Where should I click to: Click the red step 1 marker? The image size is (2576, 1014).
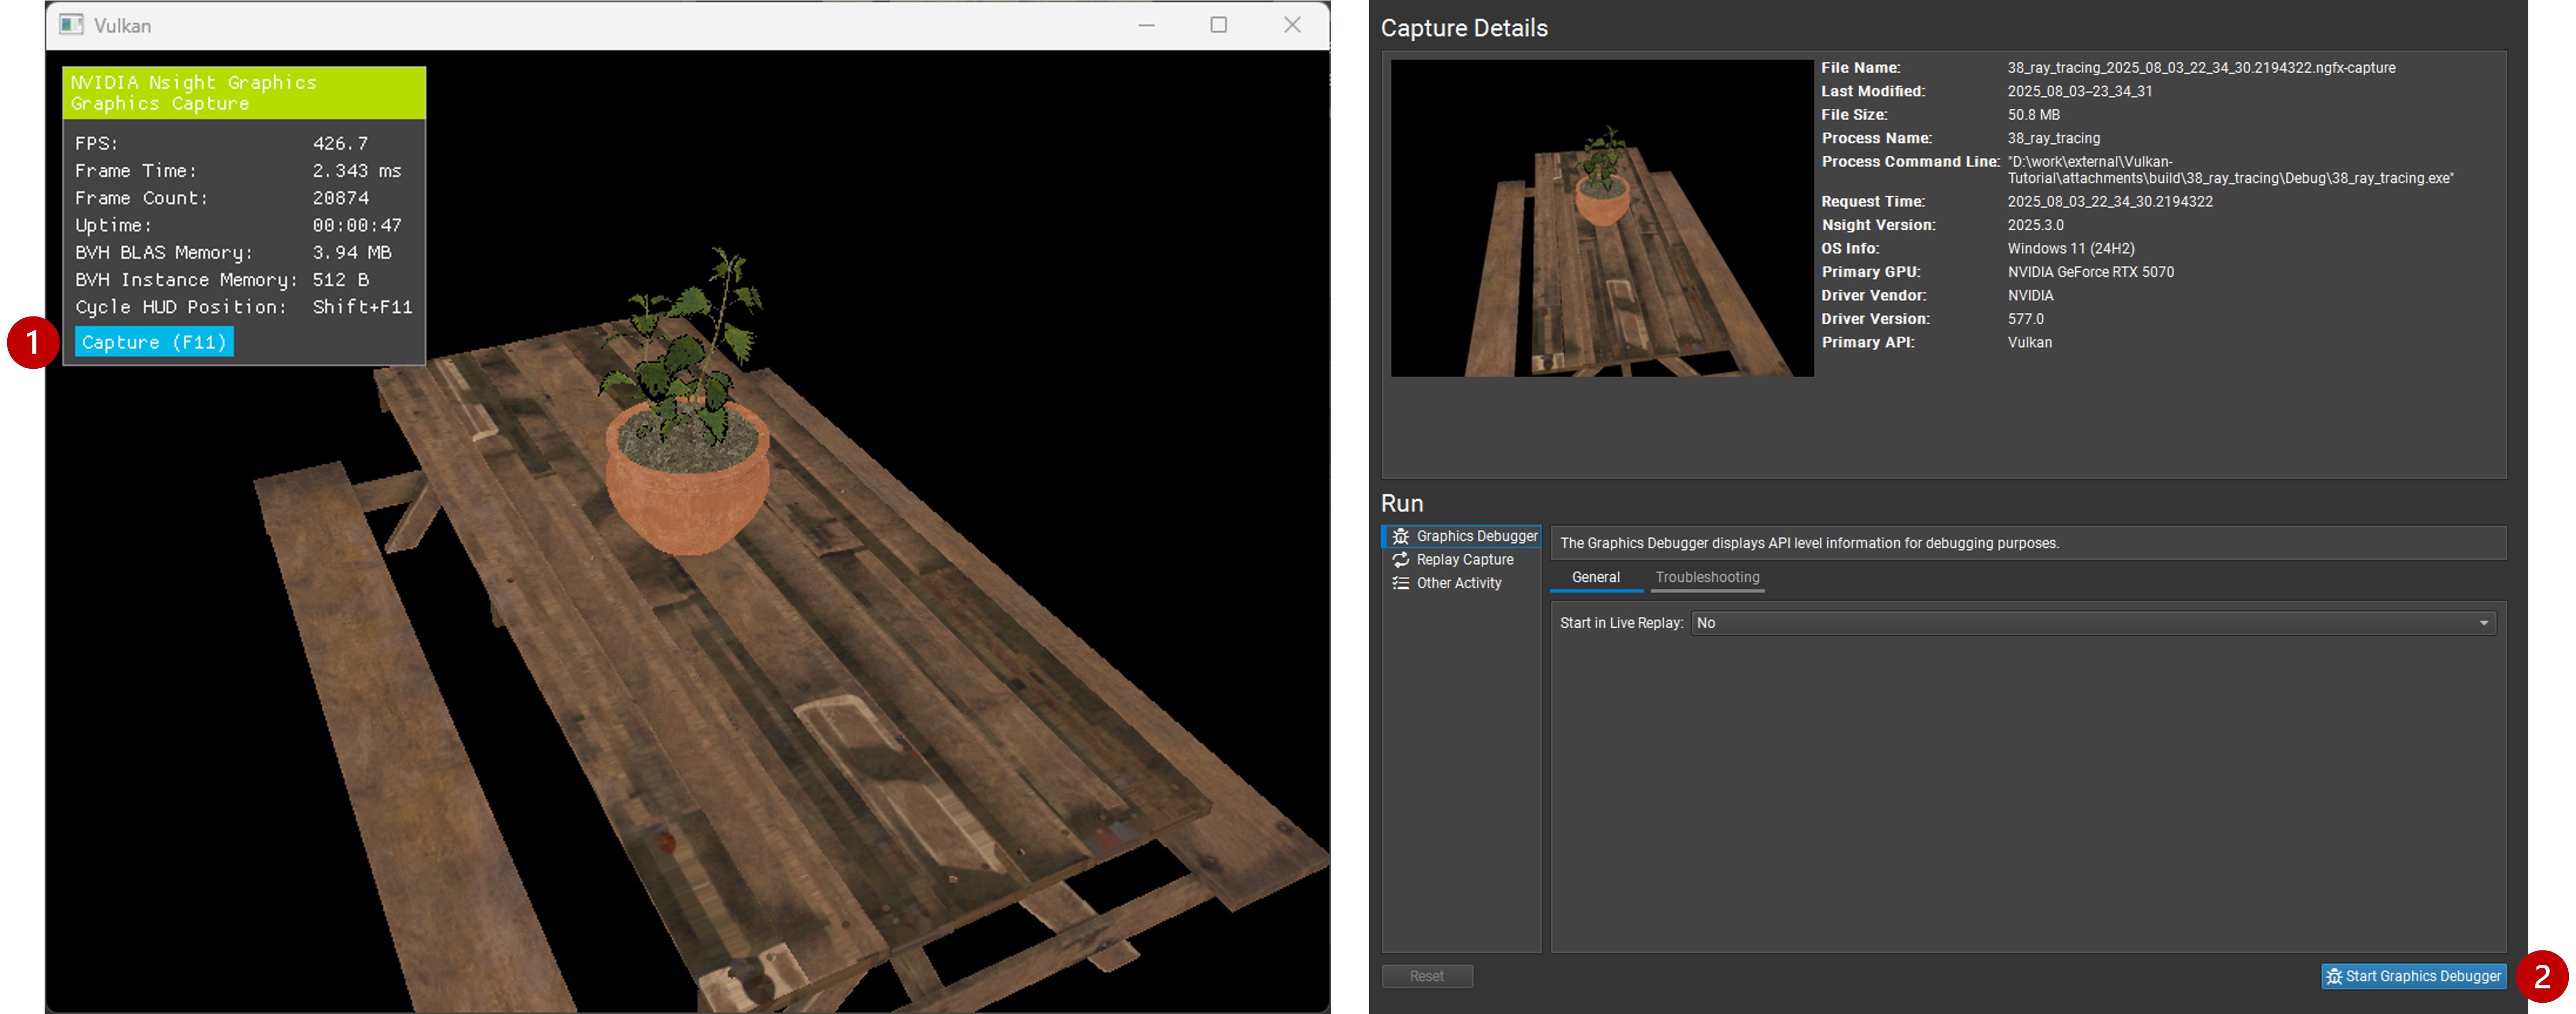32,343
